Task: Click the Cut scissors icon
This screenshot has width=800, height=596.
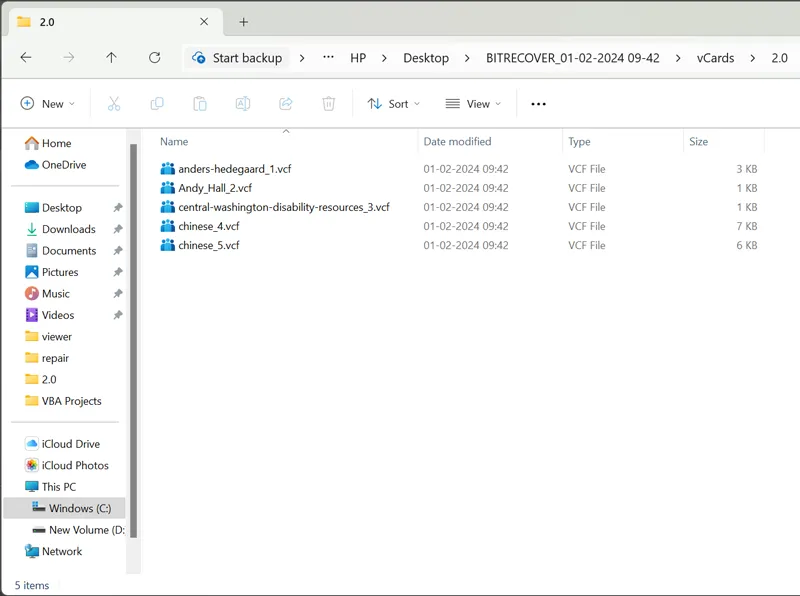Action: (114, 104)
